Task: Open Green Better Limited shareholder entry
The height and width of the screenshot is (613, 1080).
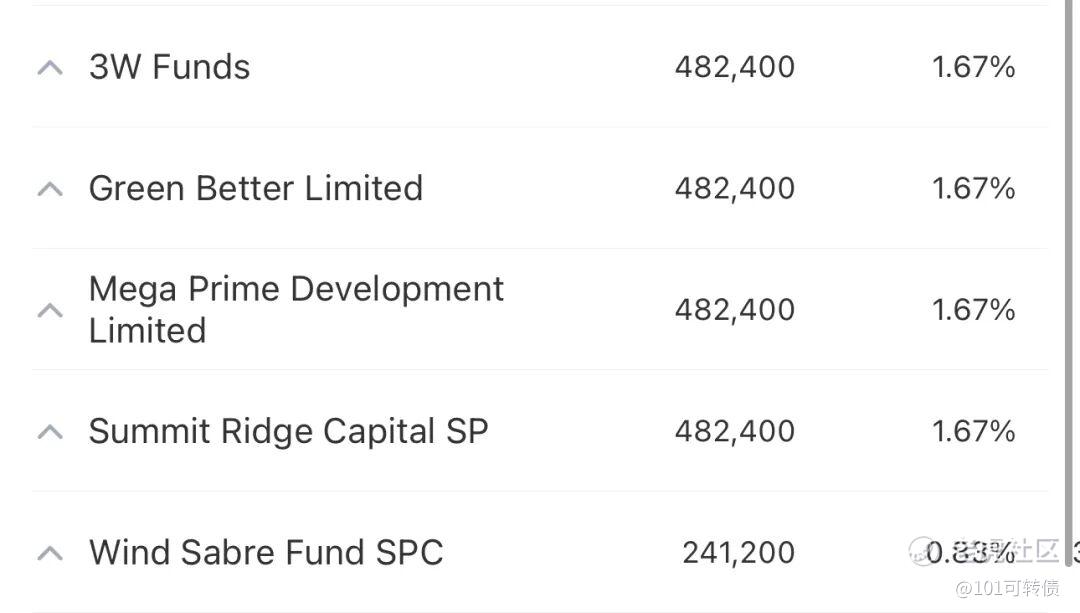Action: (x=255, y=188)
